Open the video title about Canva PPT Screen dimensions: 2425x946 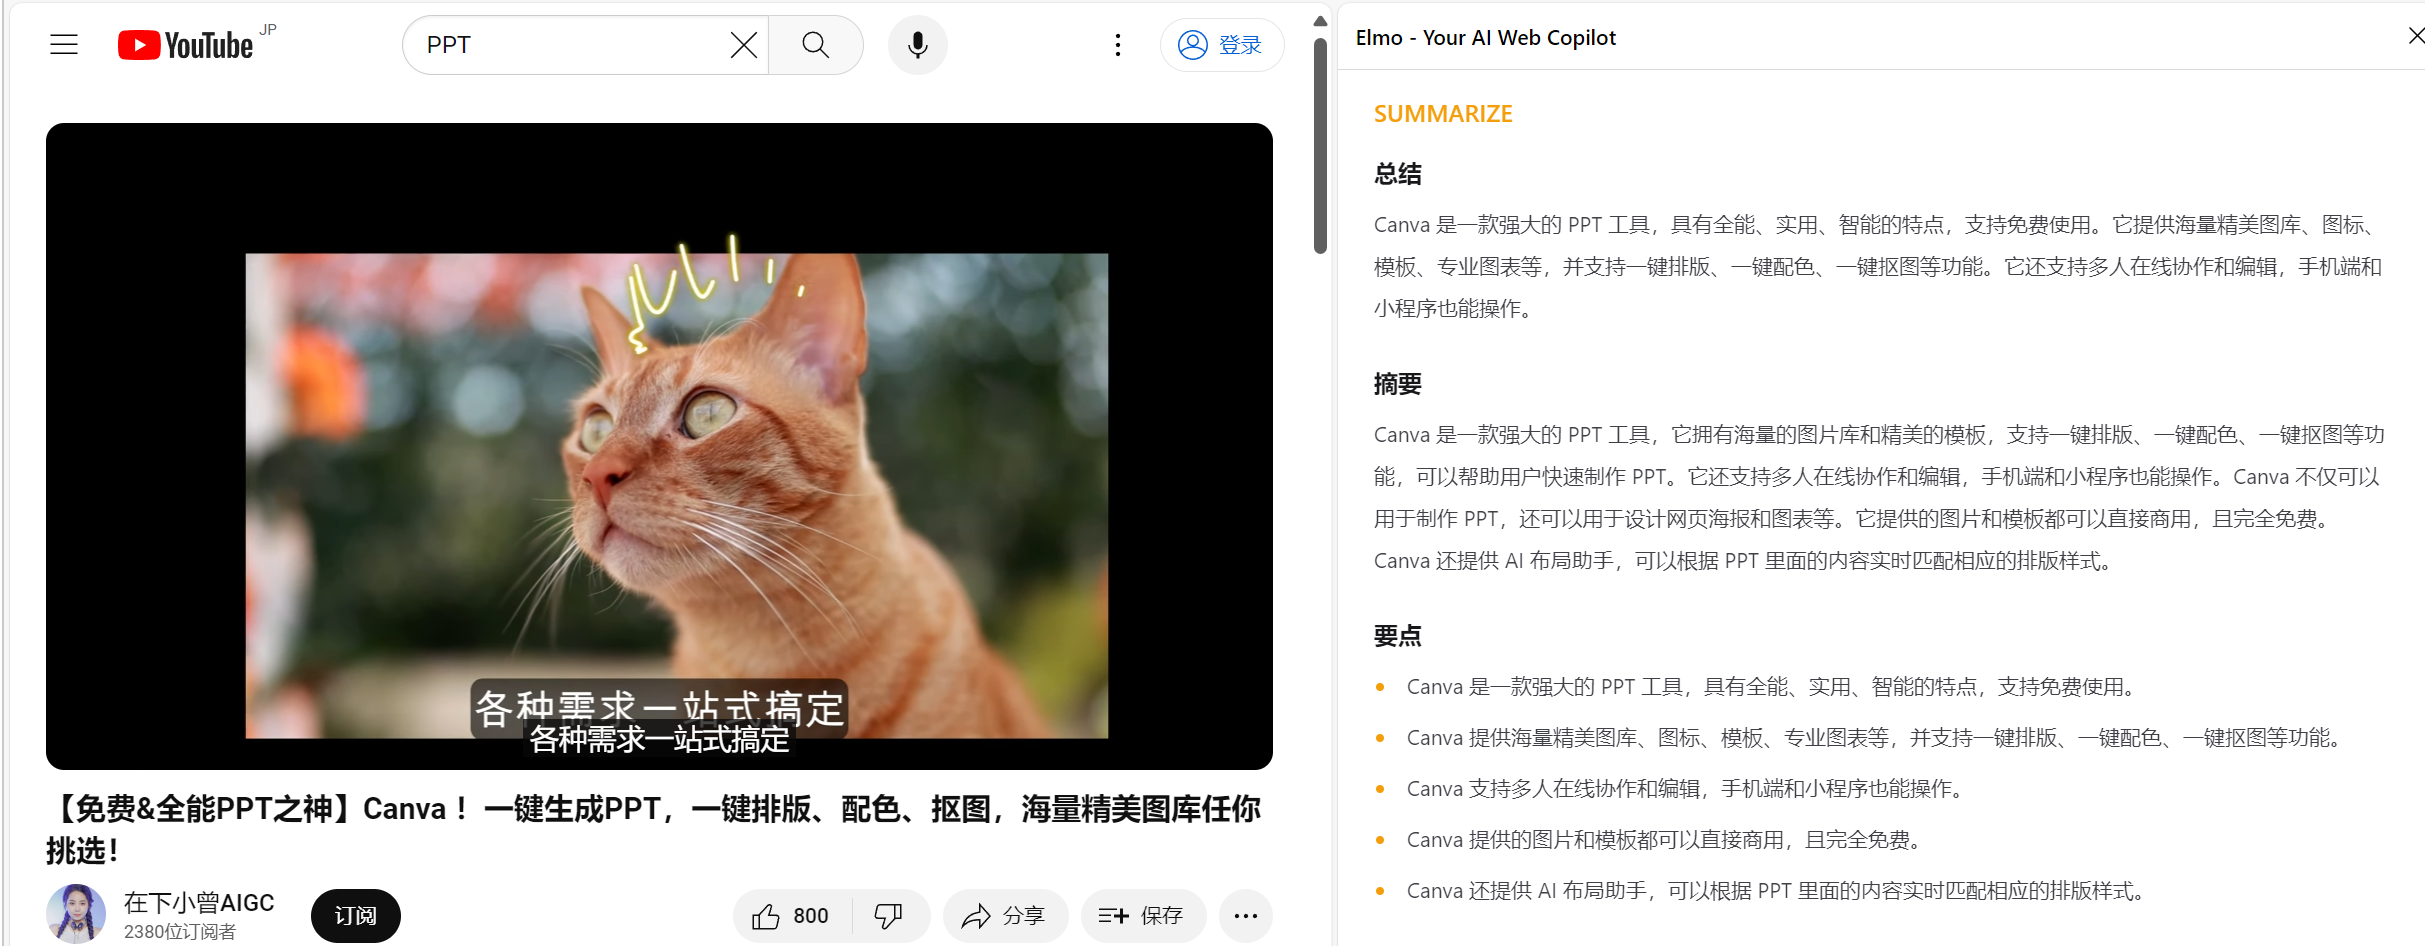pyautogui.click(x=653, y=829)
